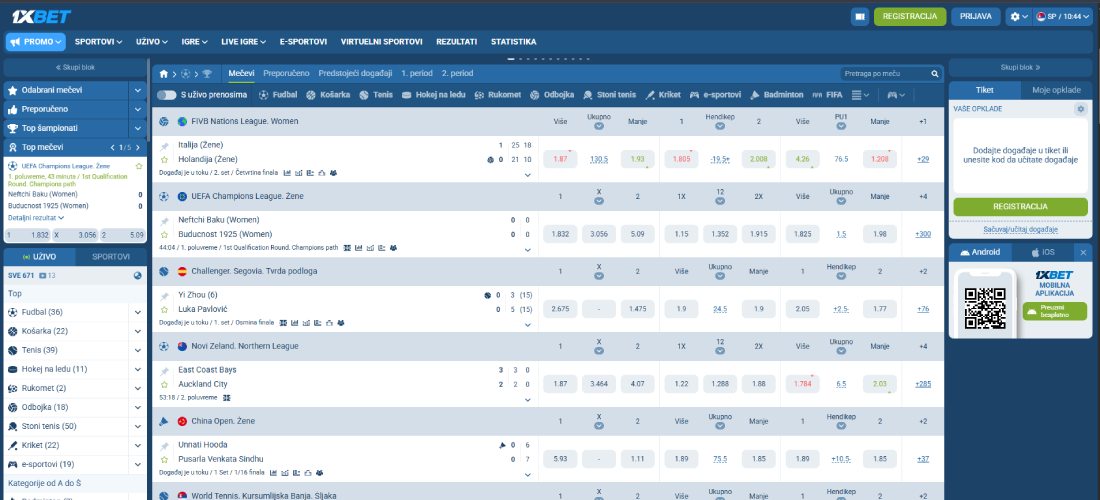The height and width of the screenshot is (500, 1100).
Task: Filter by Tenis in sport filter bar
Action: tap(376, 95)
